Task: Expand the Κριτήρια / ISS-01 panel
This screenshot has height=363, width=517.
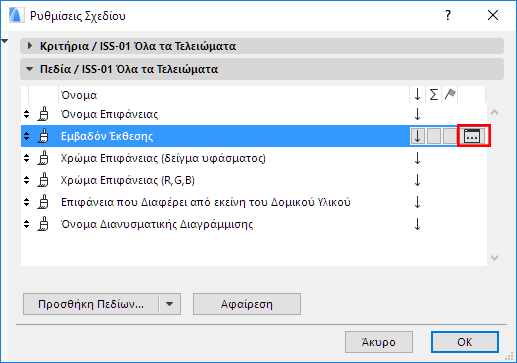Action: 29,46
